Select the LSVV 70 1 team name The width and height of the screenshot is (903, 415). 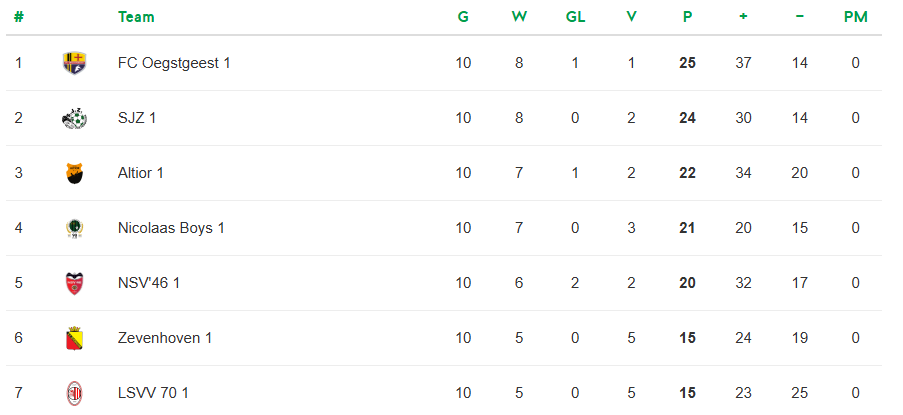[153, 393]
